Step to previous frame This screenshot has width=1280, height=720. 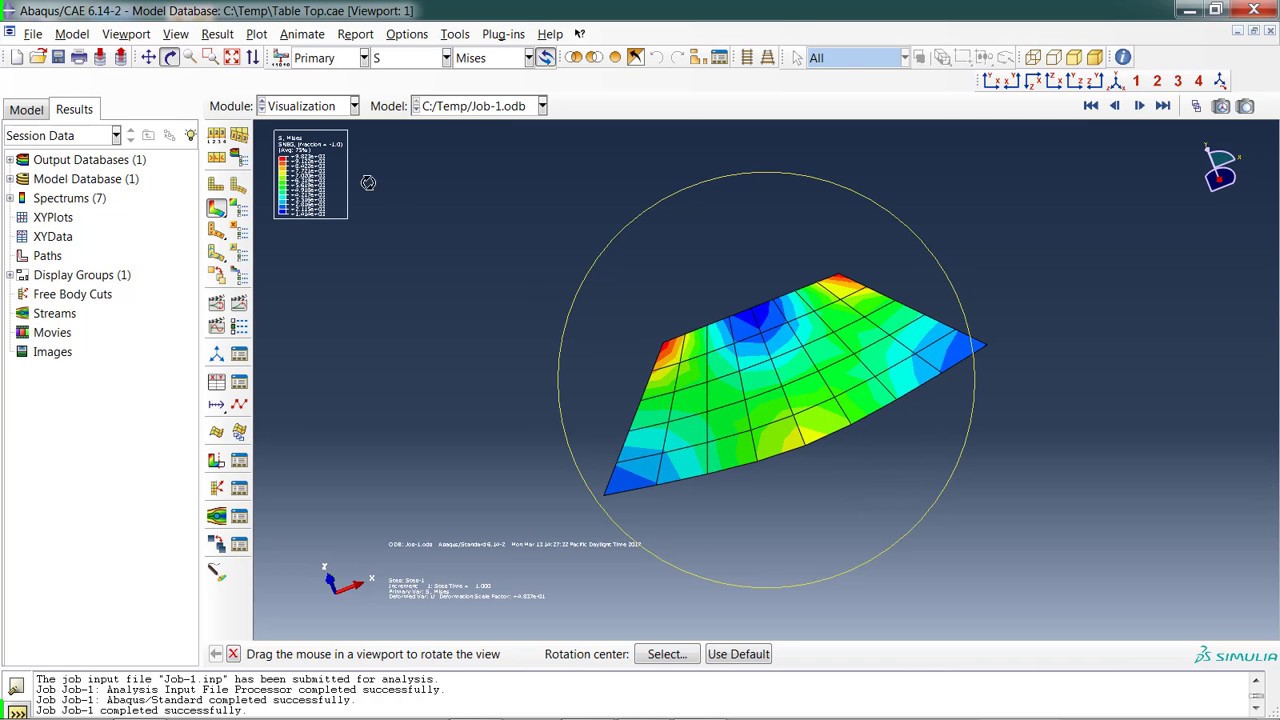pos(1115,106)
